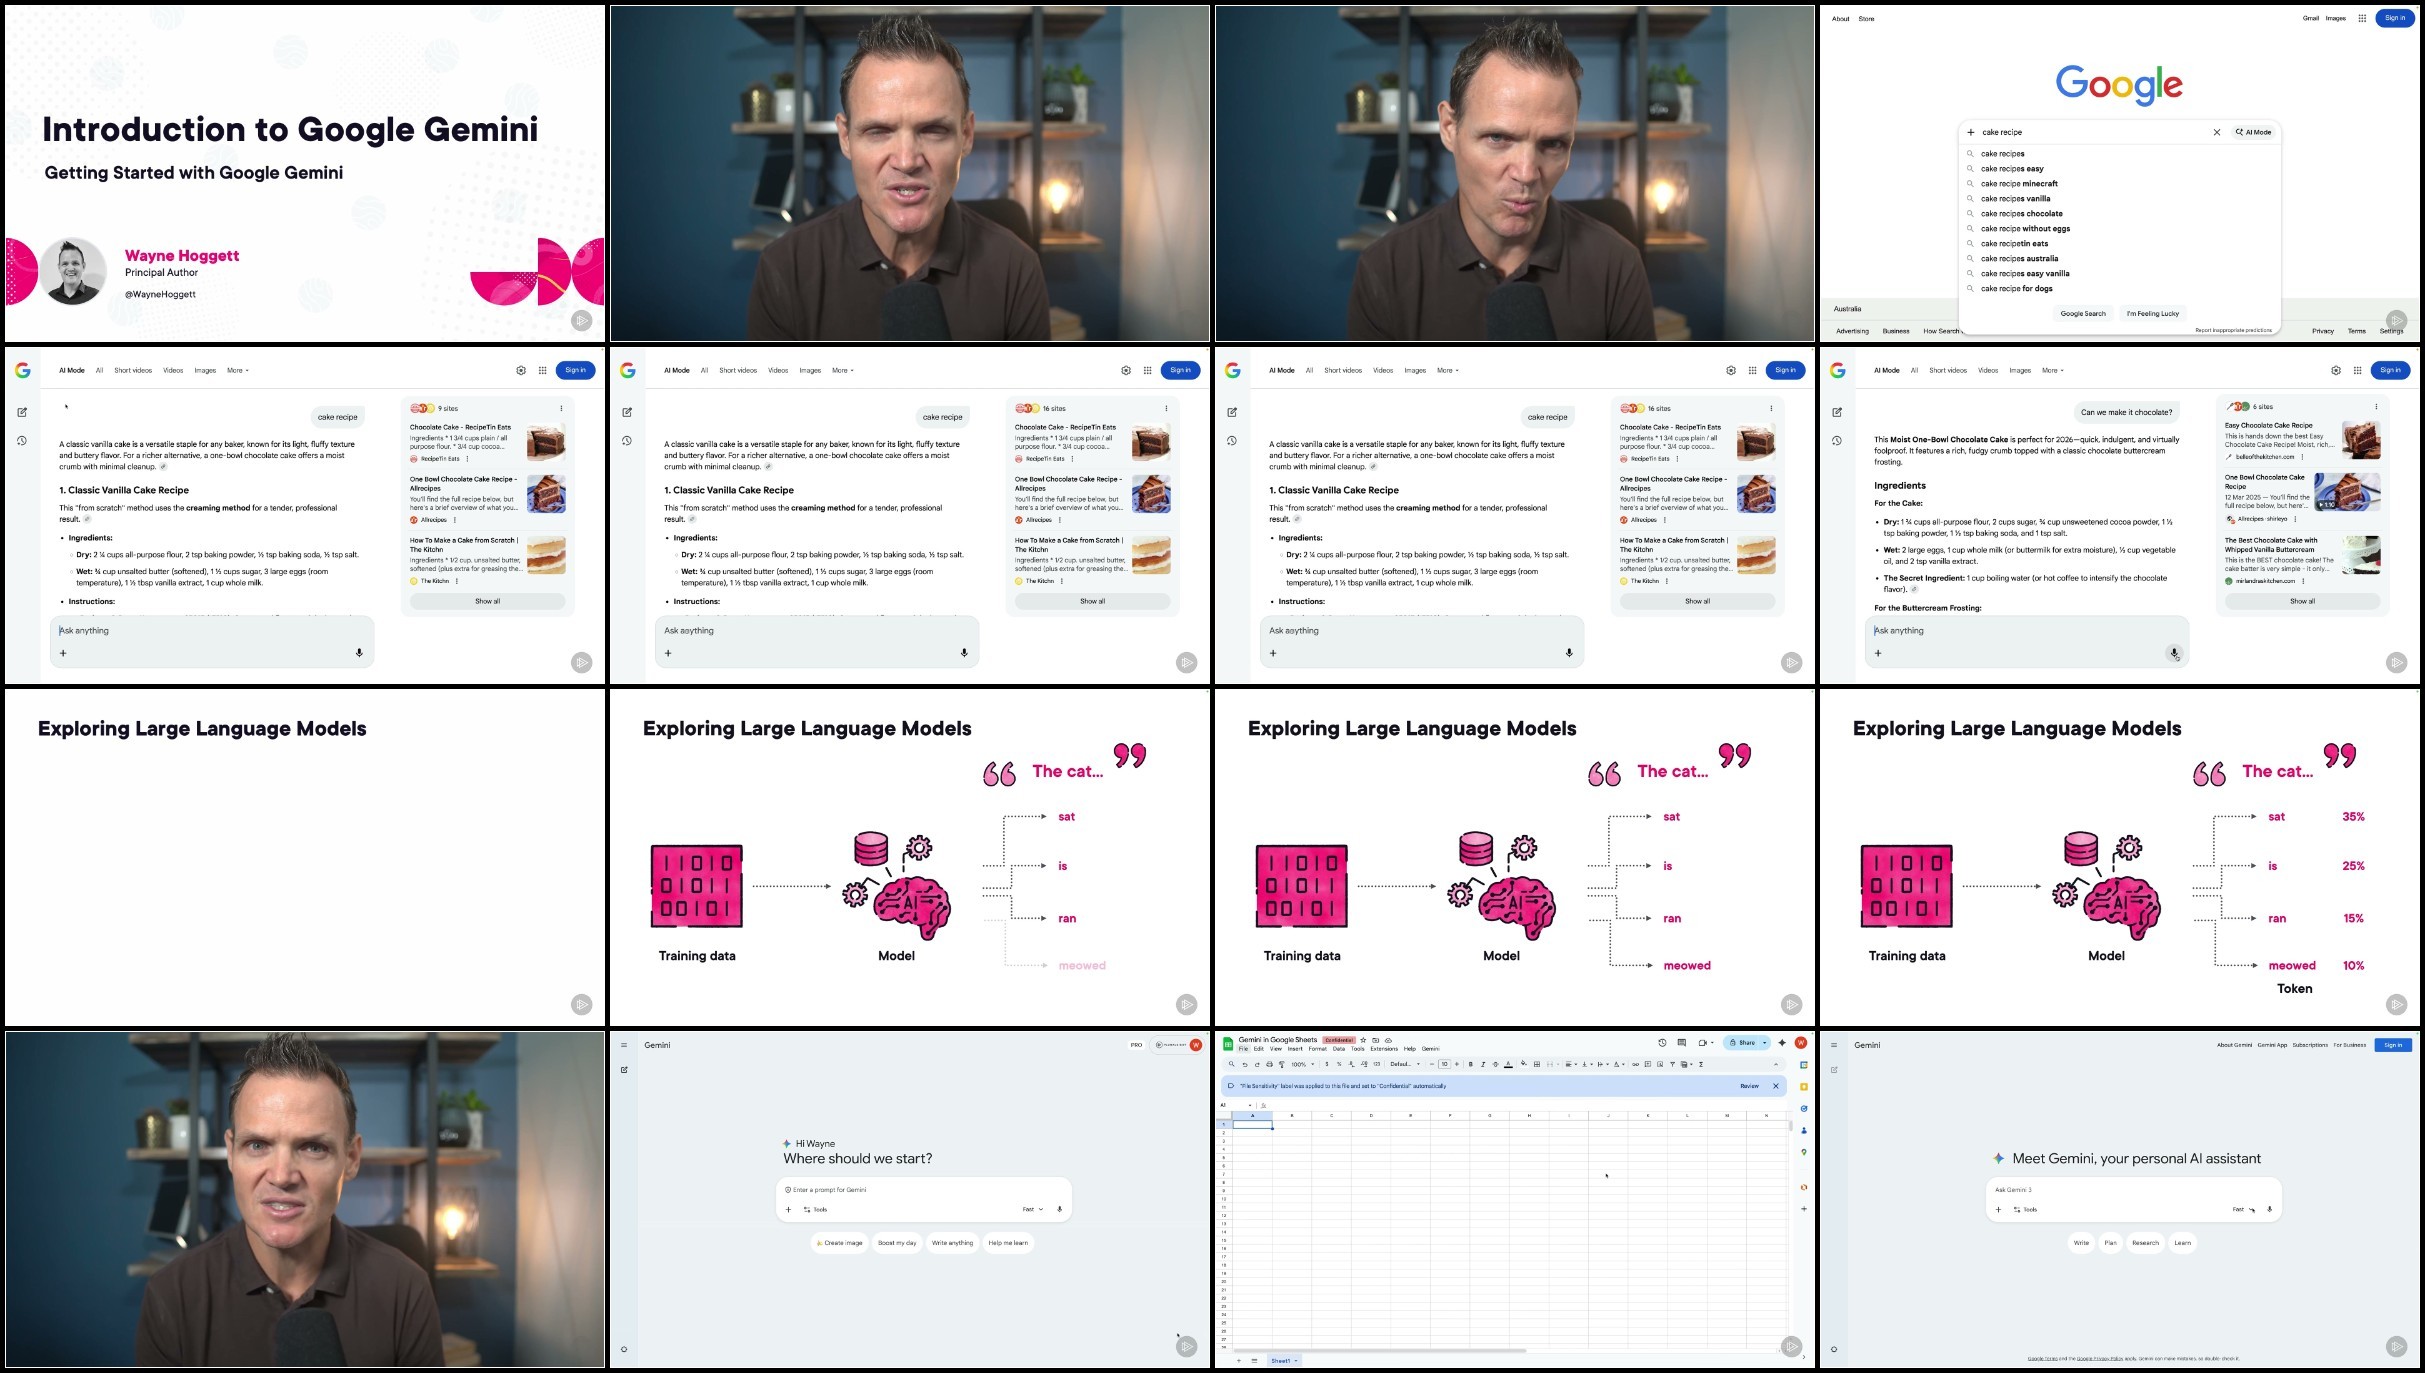Open Data menu in Google Sheets

[1339, 1049]
